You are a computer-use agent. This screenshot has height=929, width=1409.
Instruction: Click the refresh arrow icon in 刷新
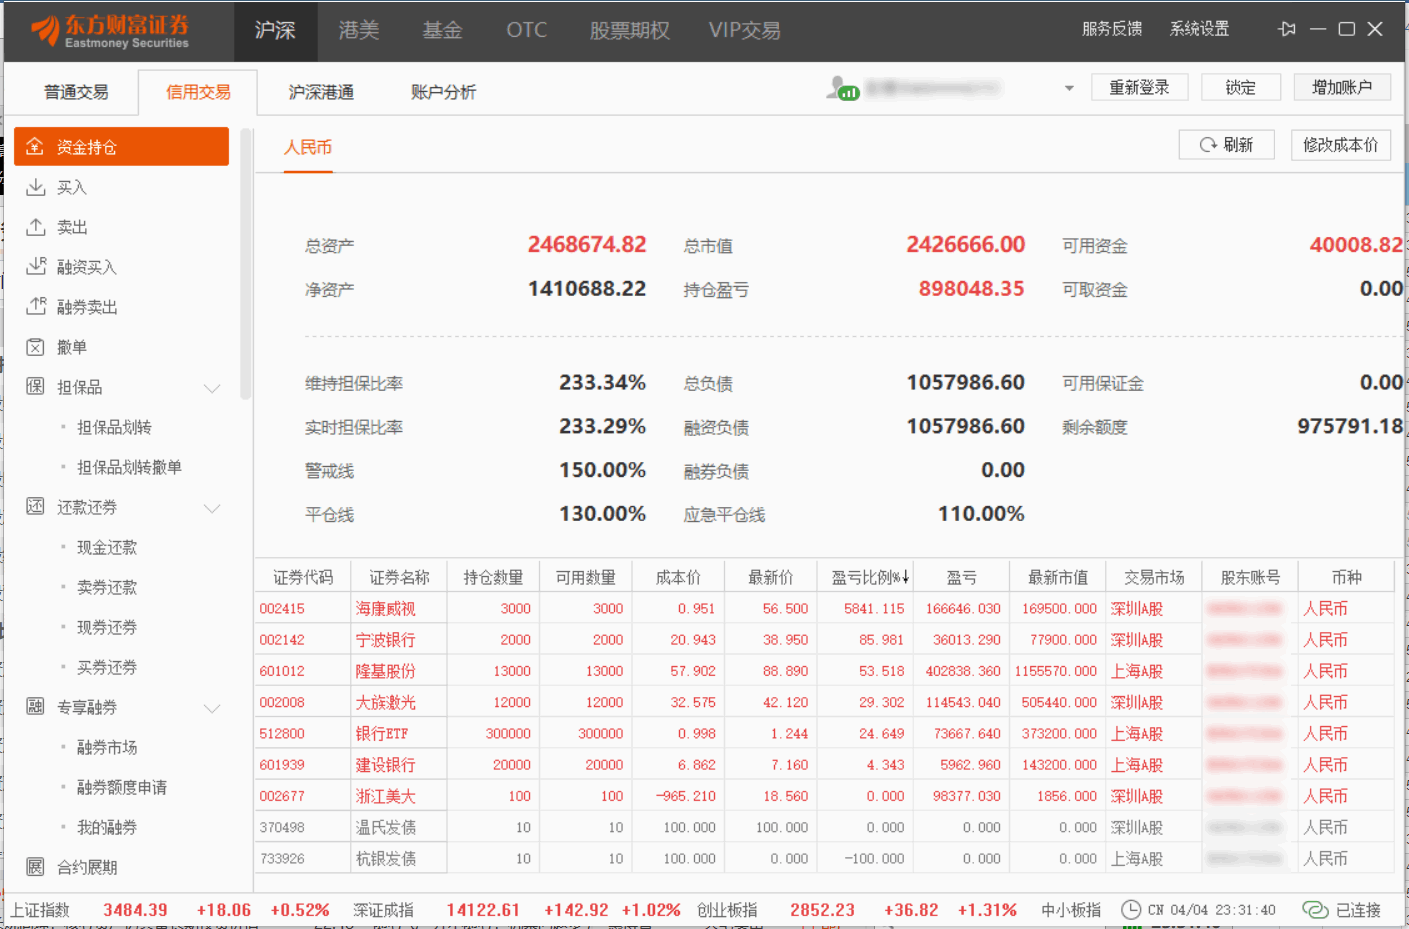[x=1208, y=145]
